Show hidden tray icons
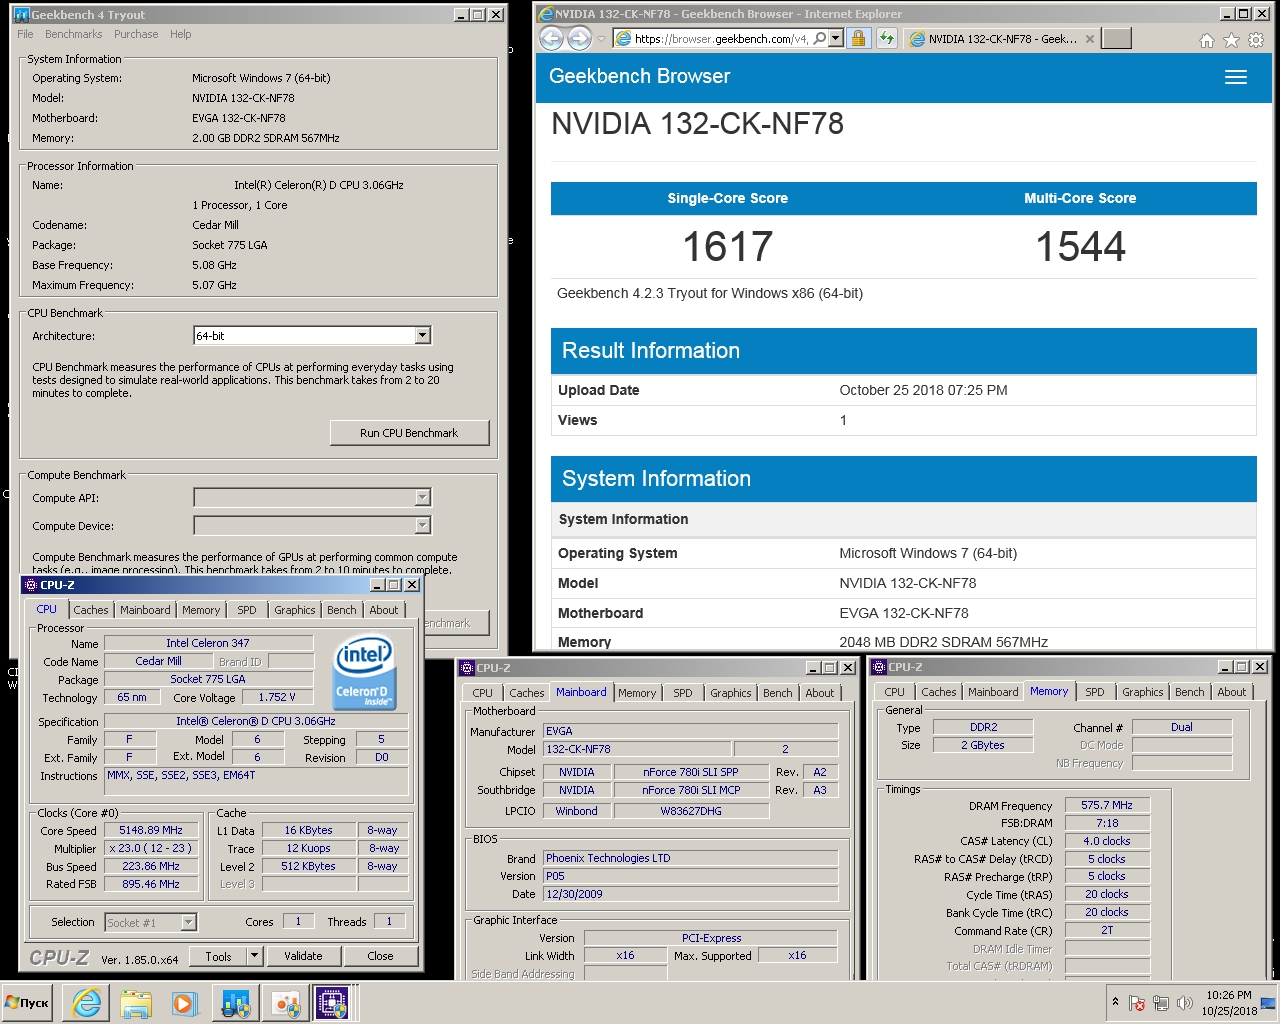Viewport: 1280px width, 1024px height. tap(1115, 1002)
